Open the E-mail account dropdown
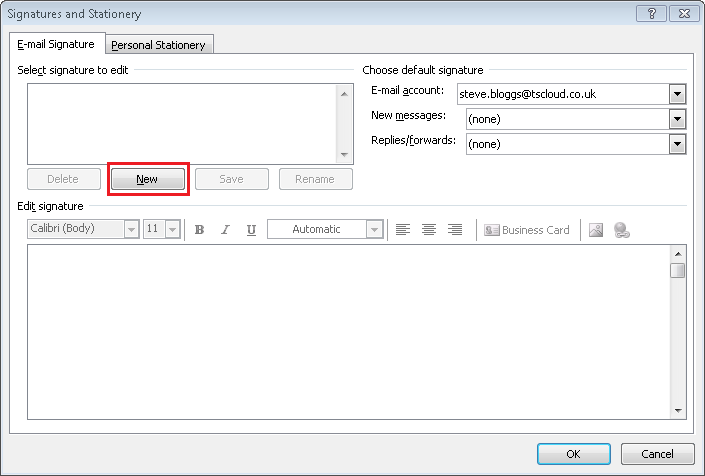Screen dimensions: 705x476 tap(677, 94)
